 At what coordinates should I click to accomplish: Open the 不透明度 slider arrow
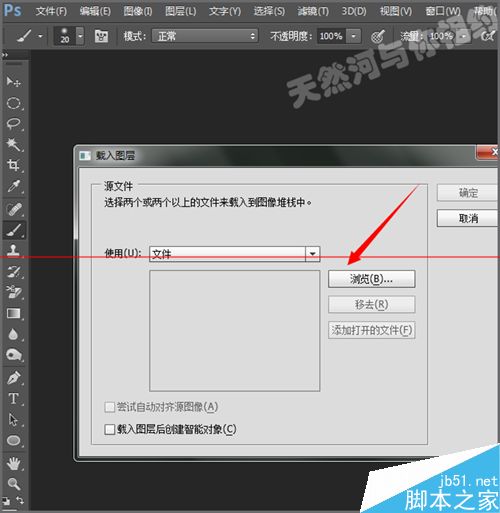pos(353,36)
